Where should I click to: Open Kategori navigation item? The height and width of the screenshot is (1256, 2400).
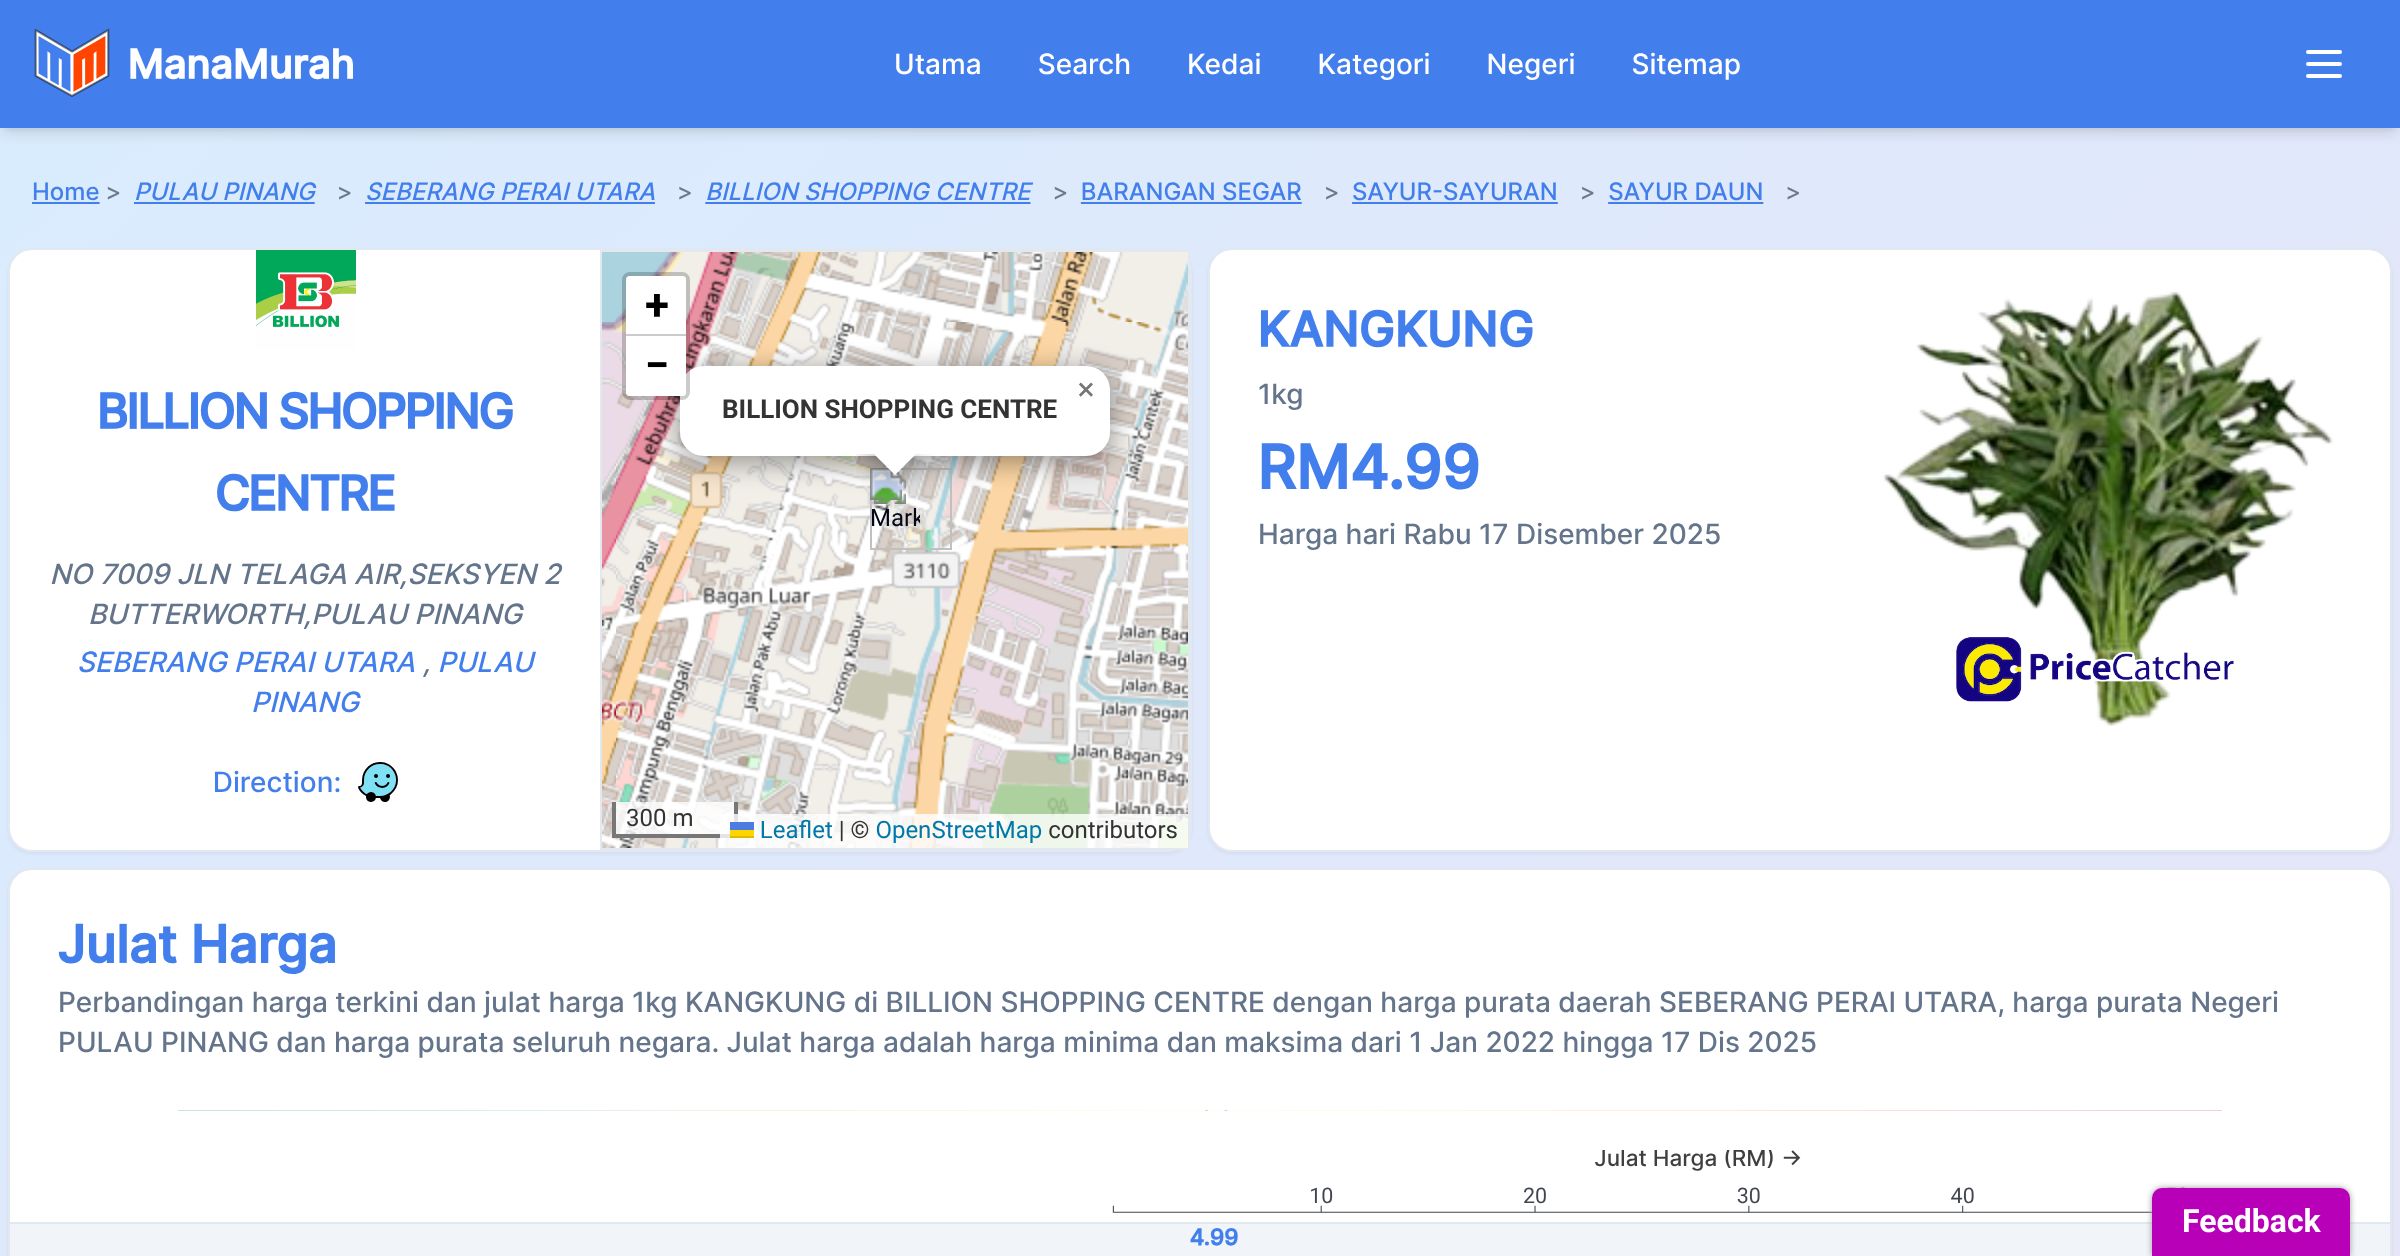click(x=1373, y=64)
